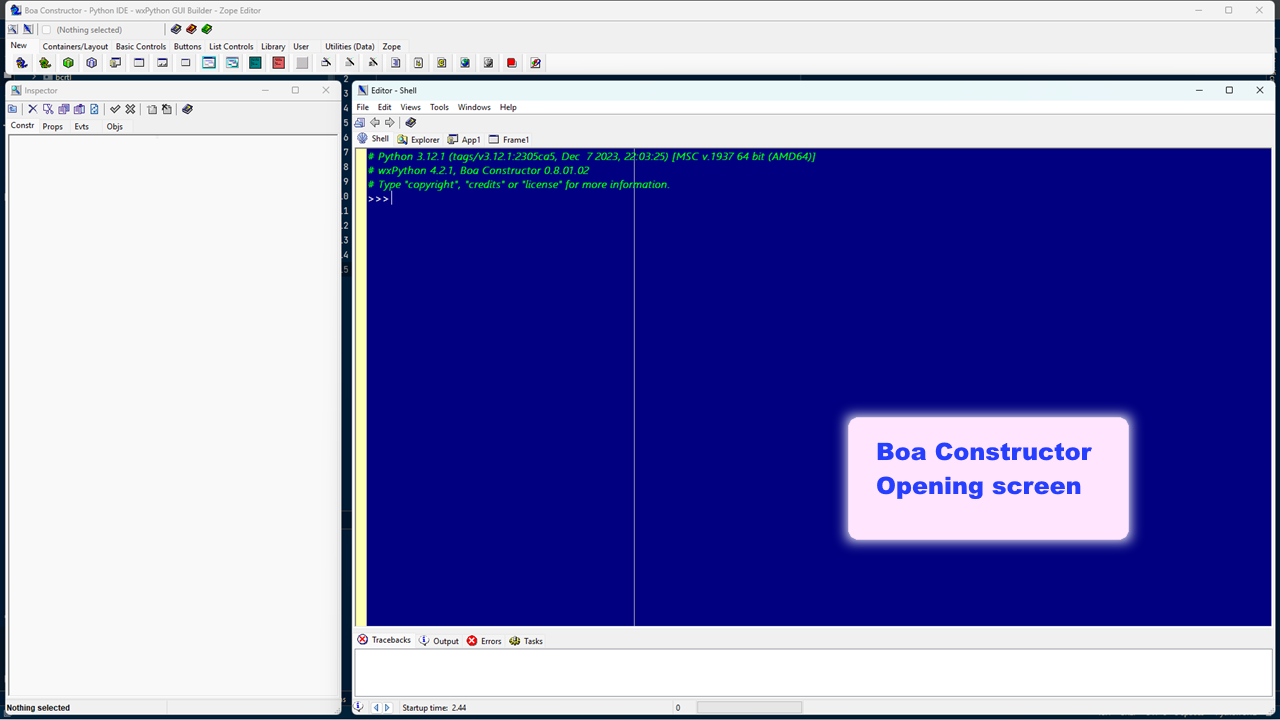Click the Post checkmark icon in Inspector
The image size is (1280, 720).
[x=115, y=109]
